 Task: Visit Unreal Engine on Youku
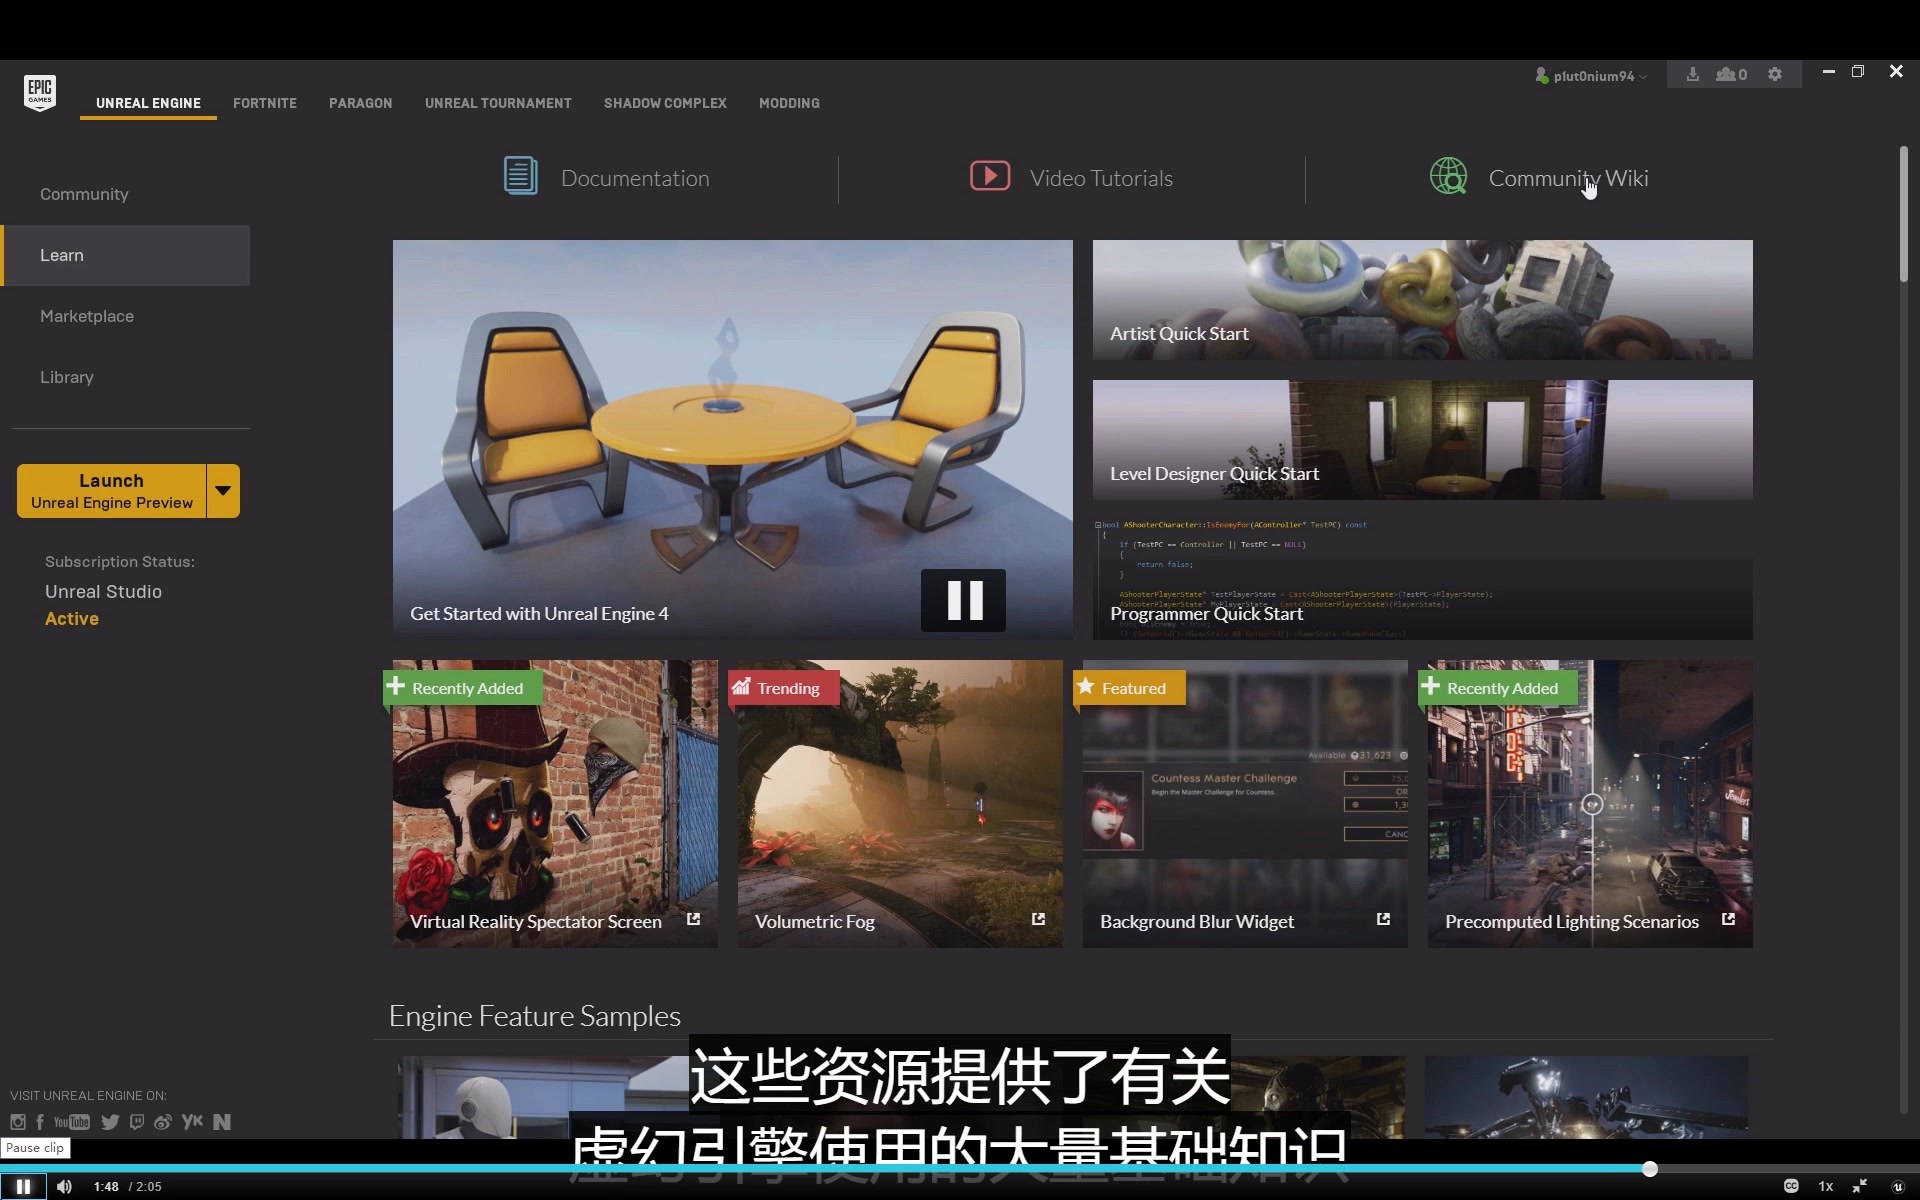pos(192,1122)
